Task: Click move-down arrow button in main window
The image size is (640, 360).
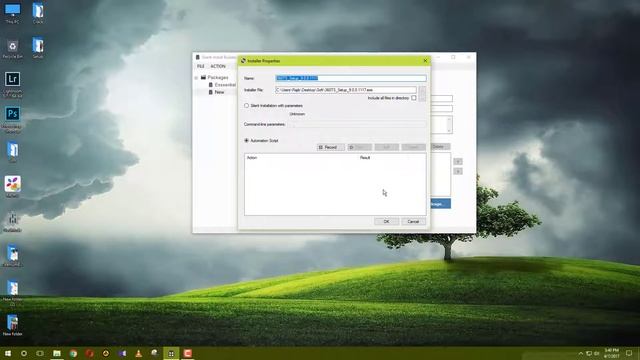Action: (458, 171)
